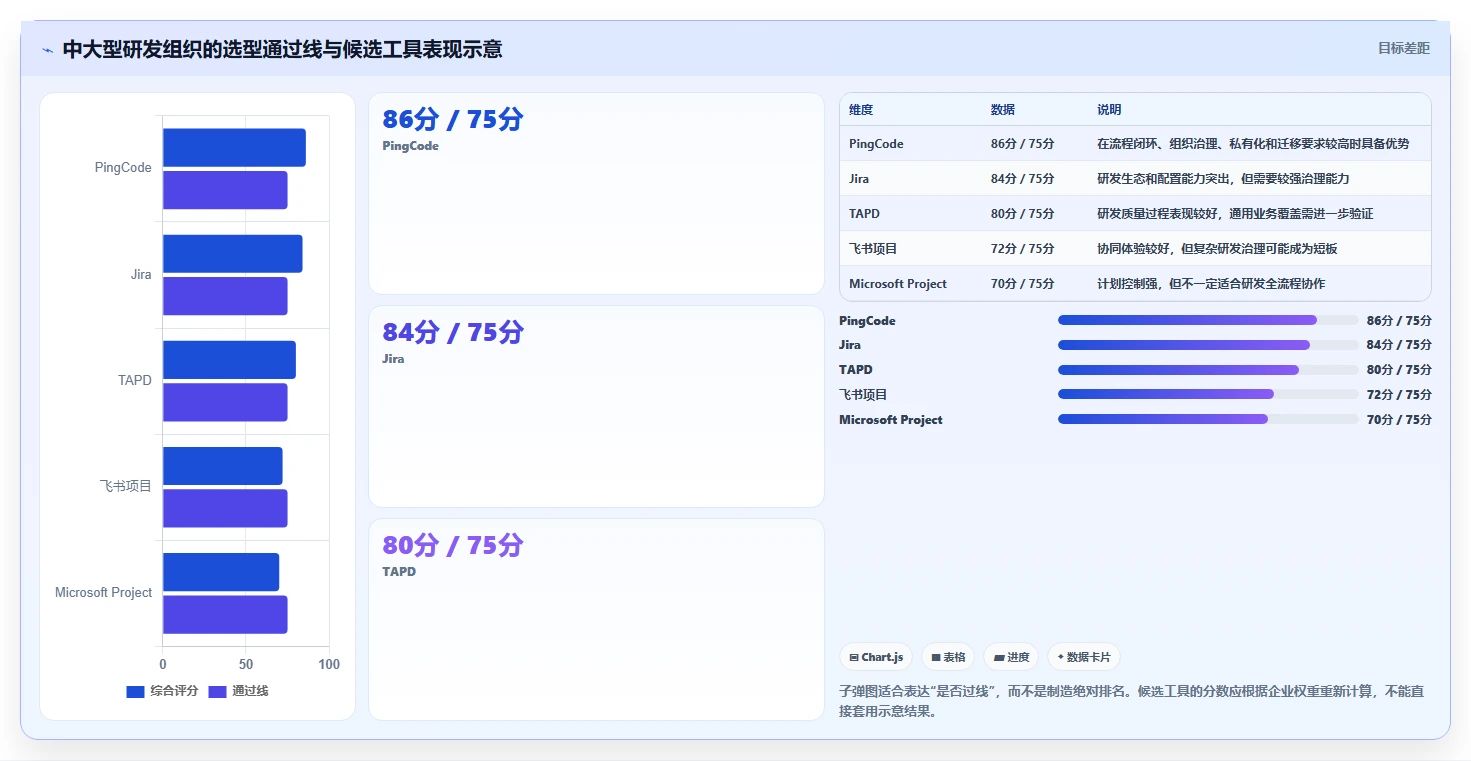This screenshot has width=1471, height=761.
Task: Click the Microsoft Project 通过线 chart bar
Action: 225,614
